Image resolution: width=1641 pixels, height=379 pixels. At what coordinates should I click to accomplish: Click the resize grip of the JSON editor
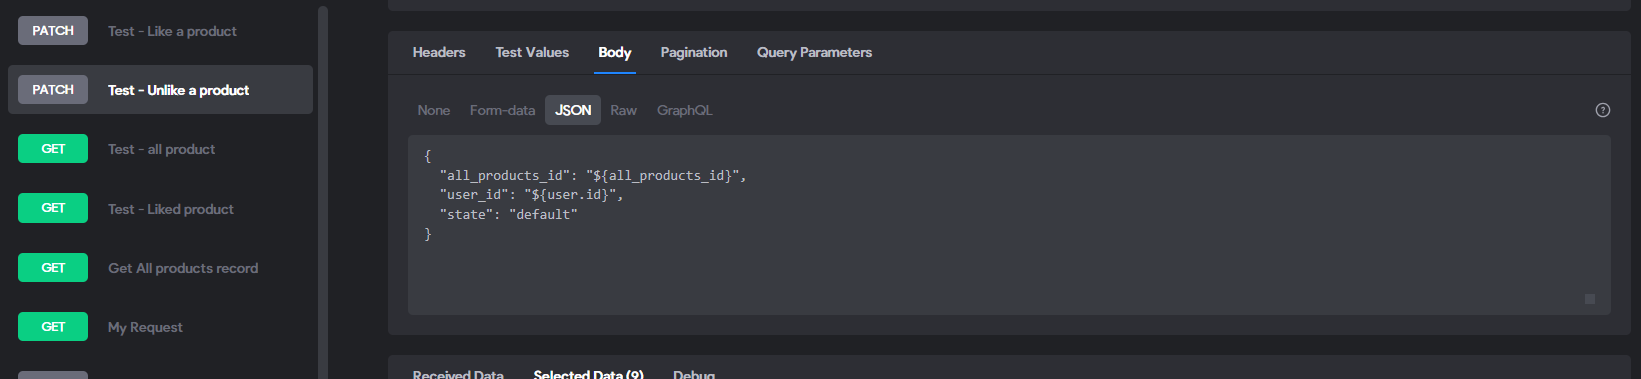(x=1590, y=299)
